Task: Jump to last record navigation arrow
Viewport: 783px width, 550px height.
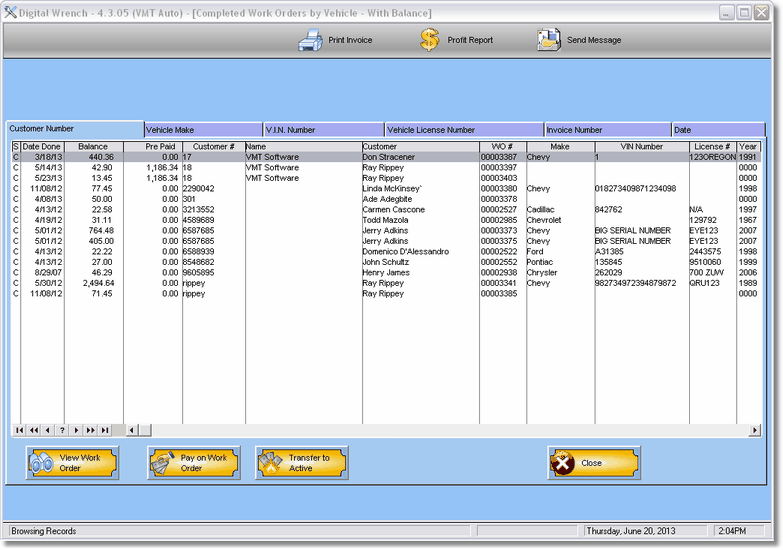Action: (105, 430)
